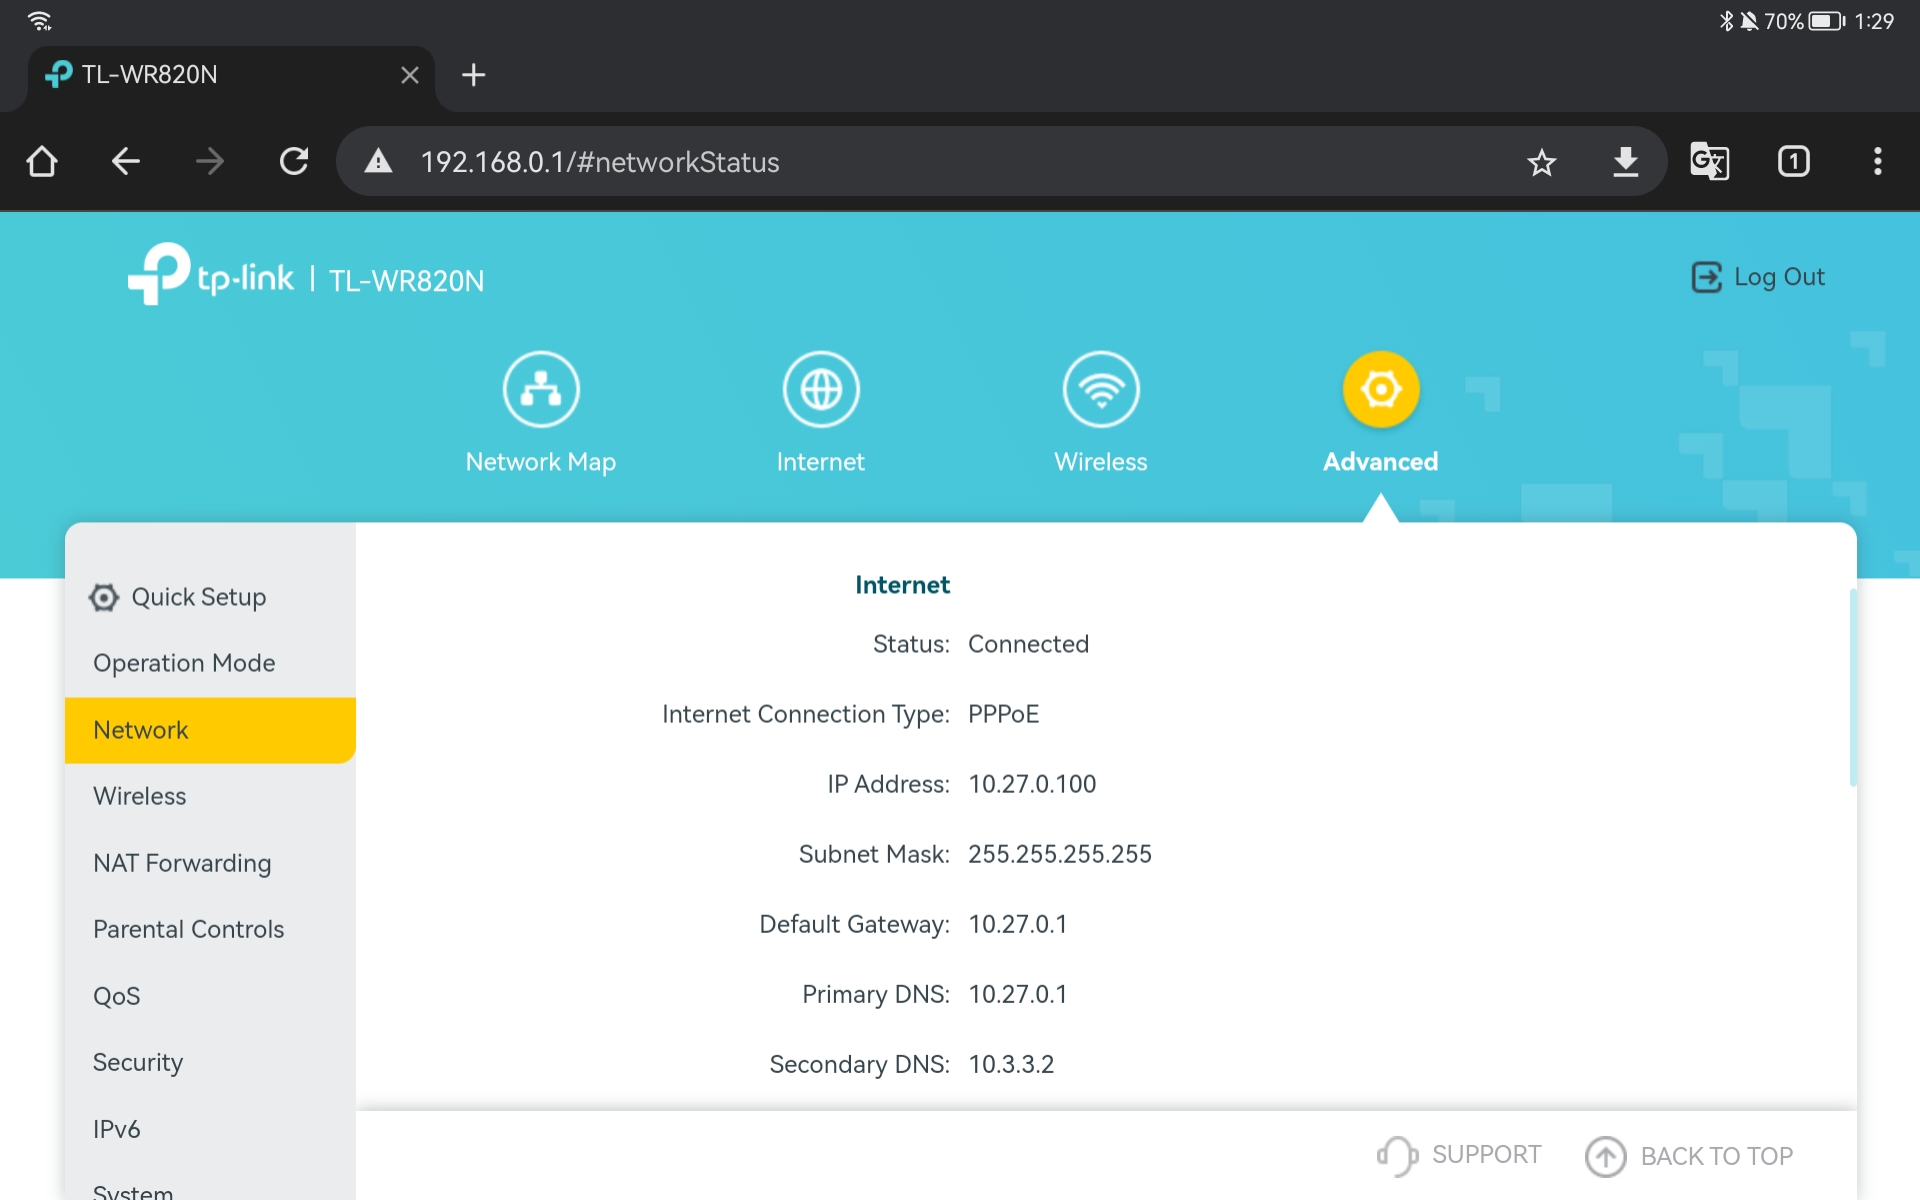Click the browser download icon
The height and width of the screenshot is (1200, 1920).
click(1625, 162)
